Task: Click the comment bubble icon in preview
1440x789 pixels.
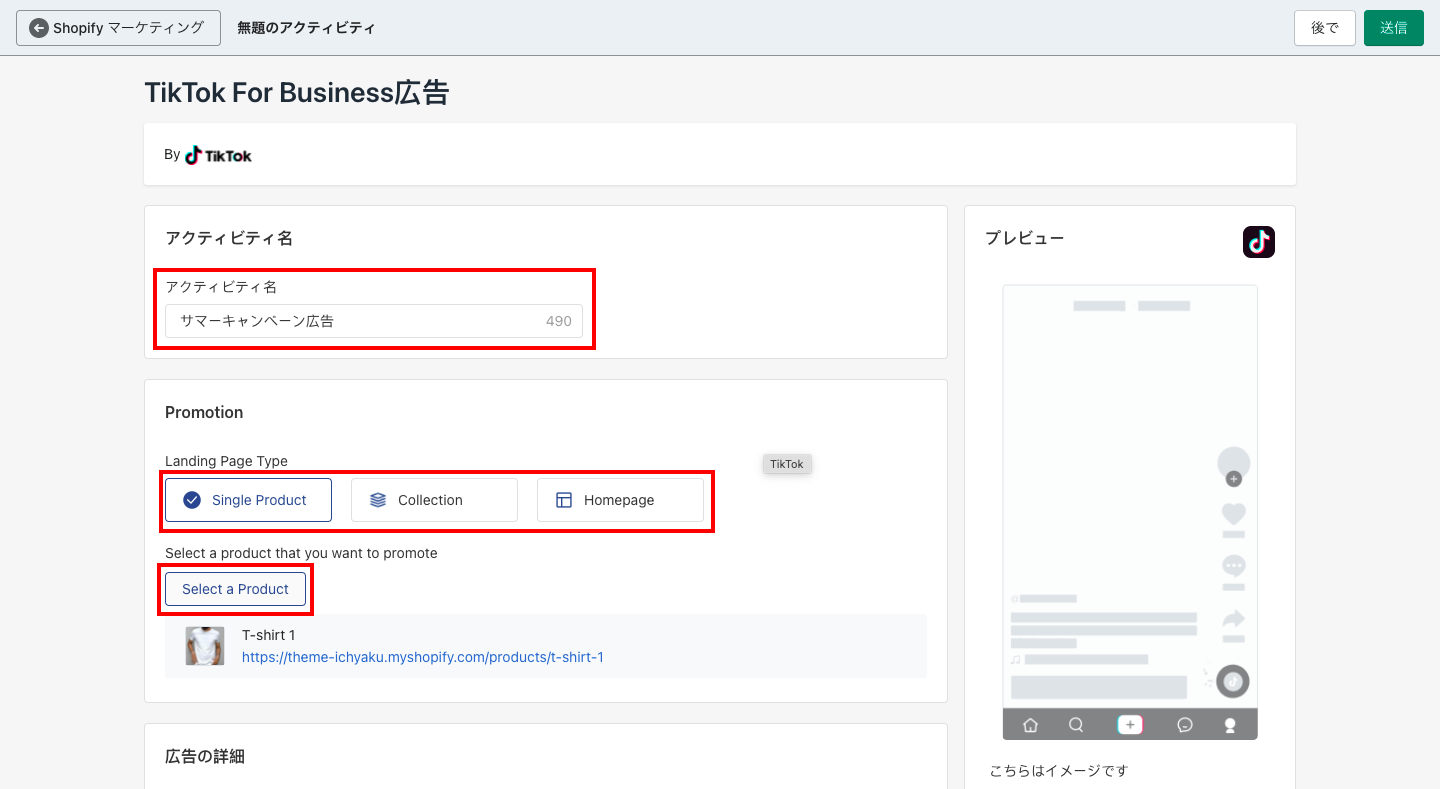Action: 1234,567
